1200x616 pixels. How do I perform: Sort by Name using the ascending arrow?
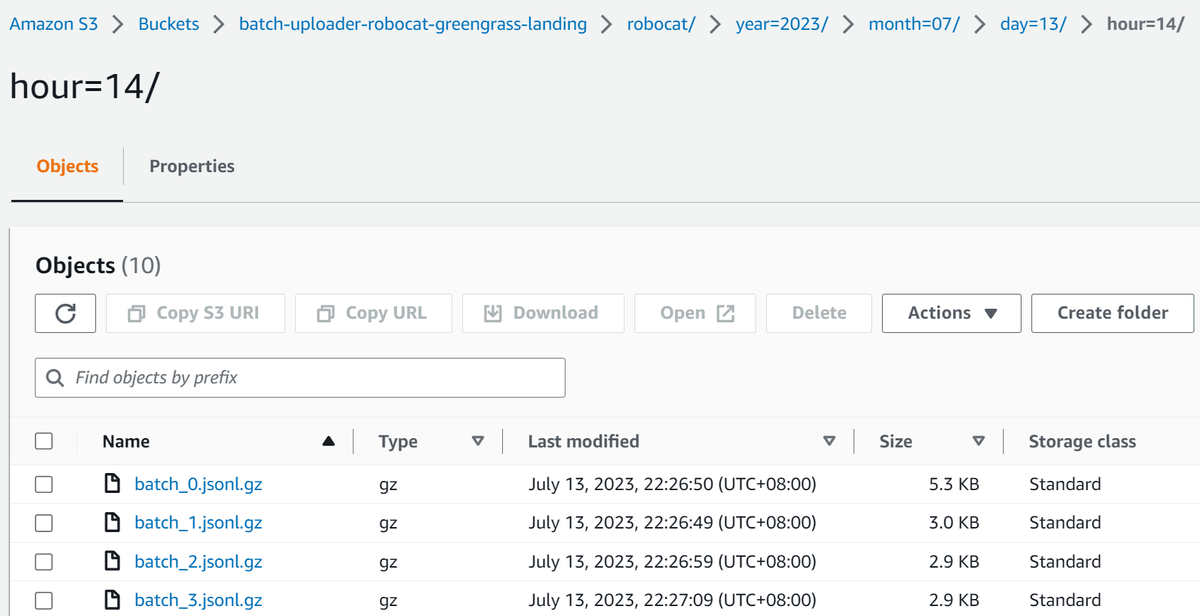[328, 442]
